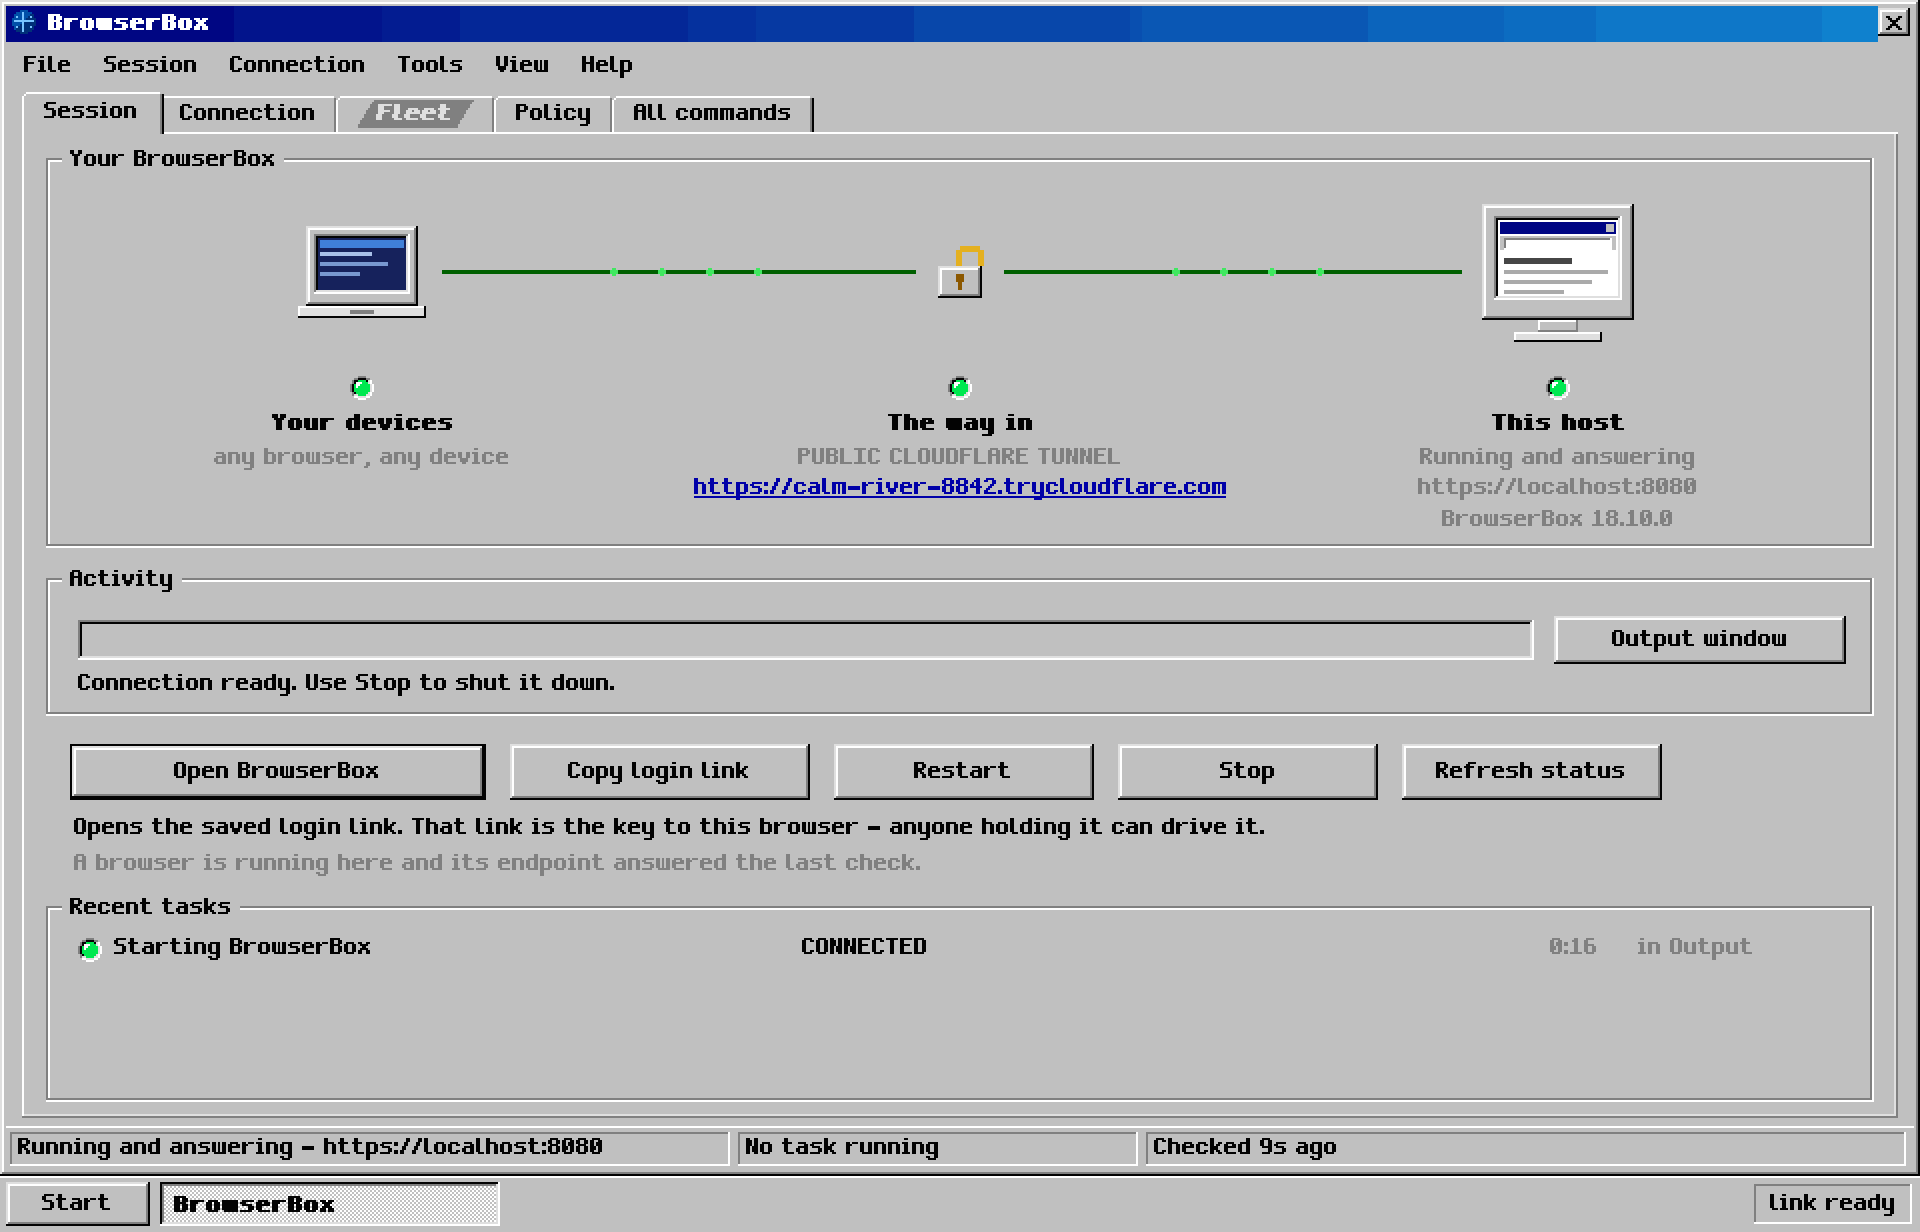Click the Restart button
Viewport: 1920px width, 1232px height.
tap(962, 771)
